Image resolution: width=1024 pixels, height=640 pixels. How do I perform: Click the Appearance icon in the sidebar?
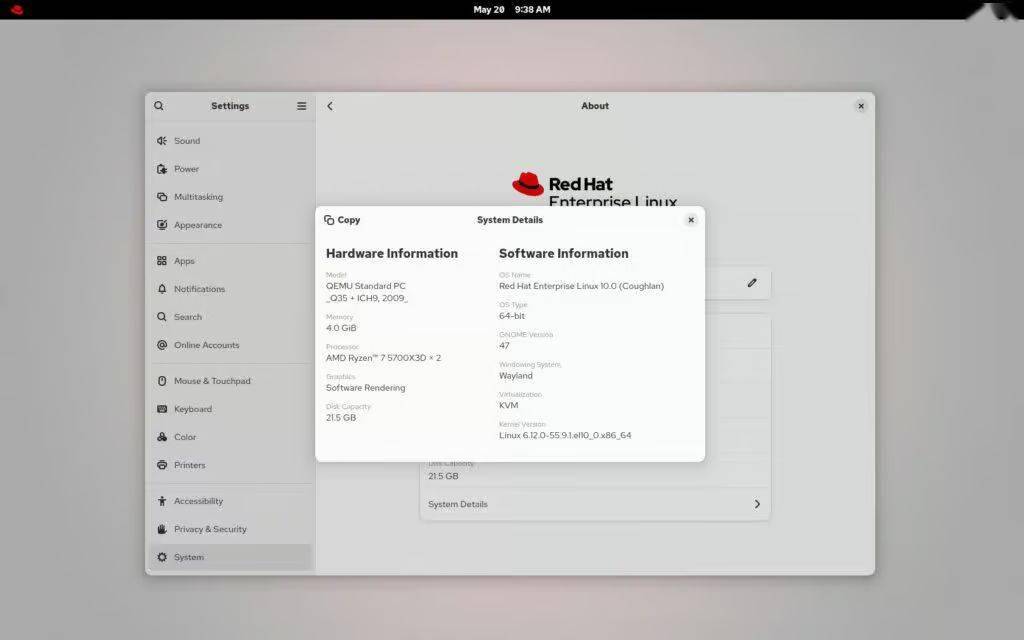162,225
